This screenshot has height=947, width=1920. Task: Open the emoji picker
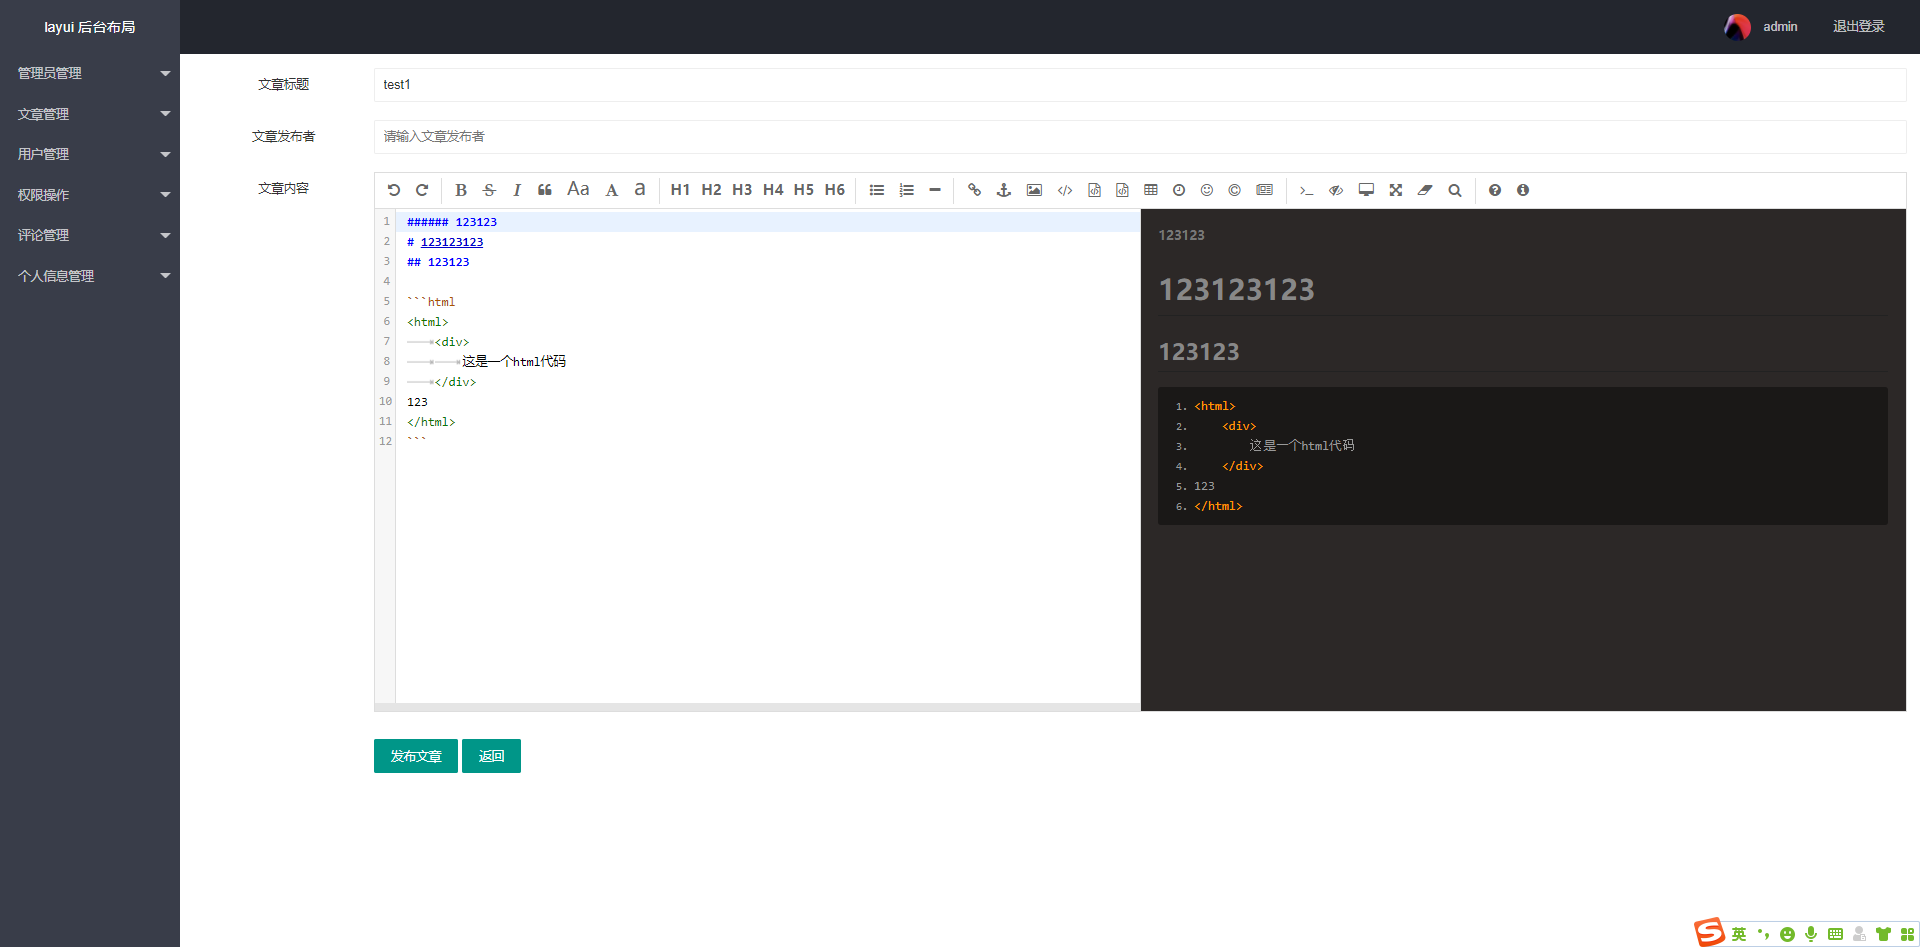click(x=1207, y=190)
